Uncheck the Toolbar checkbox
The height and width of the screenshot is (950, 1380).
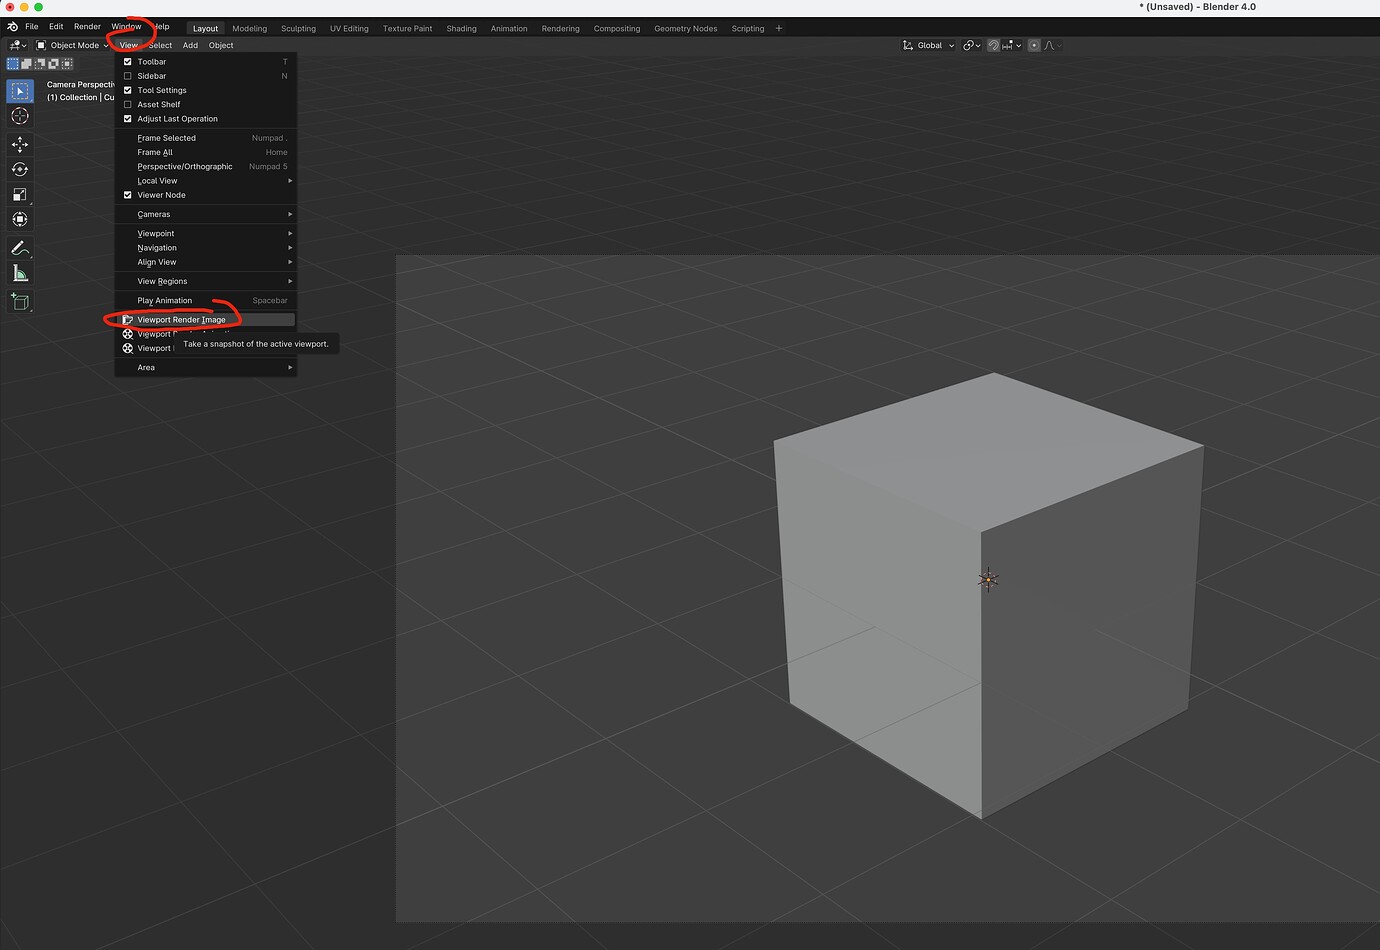click(x=127, y=62)
